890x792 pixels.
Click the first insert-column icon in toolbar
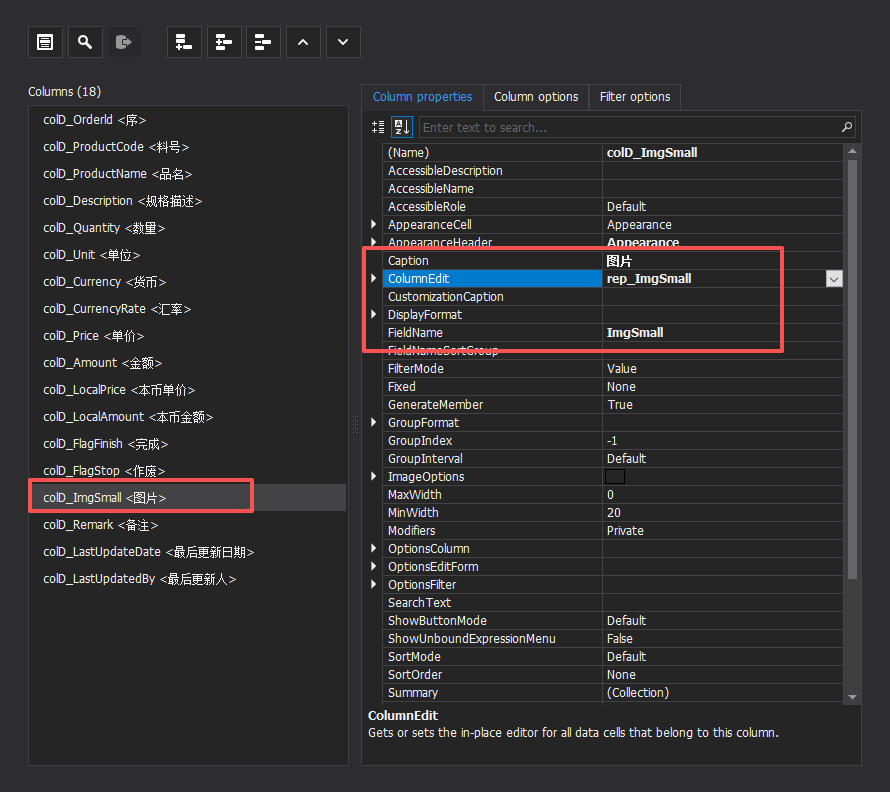[184, 41]
